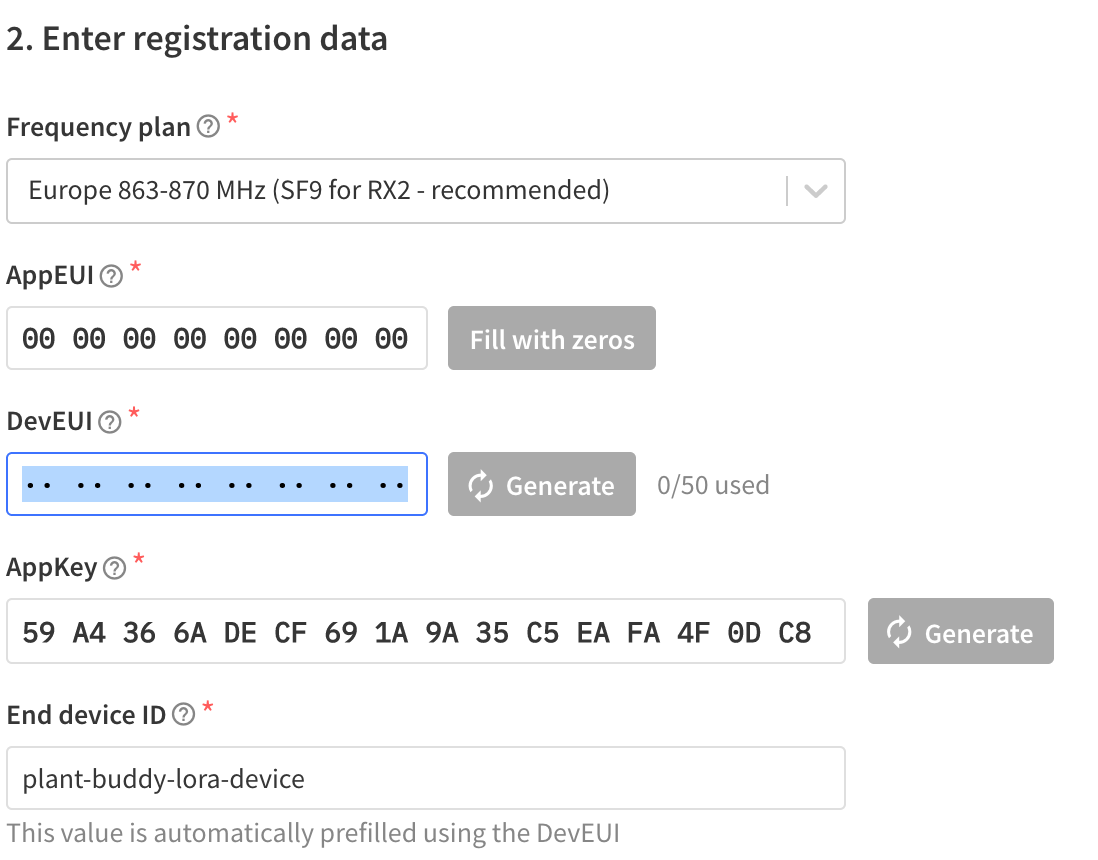This screenshot has height=860, width=1098.
Task: Click Fill with zeros for AppEUI
Action: coord(551,338)
